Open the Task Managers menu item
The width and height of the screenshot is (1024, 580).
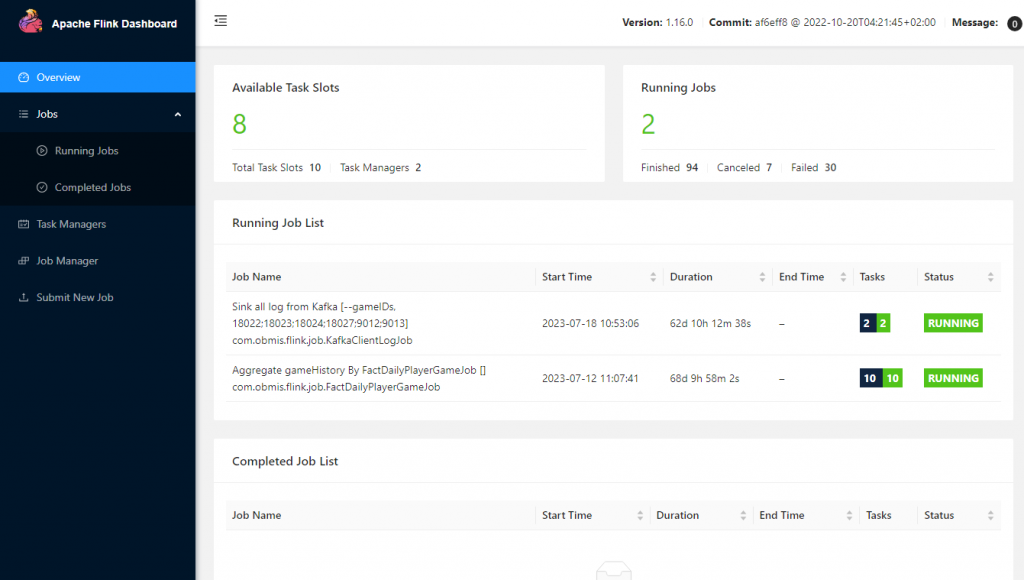click(71, 225)
